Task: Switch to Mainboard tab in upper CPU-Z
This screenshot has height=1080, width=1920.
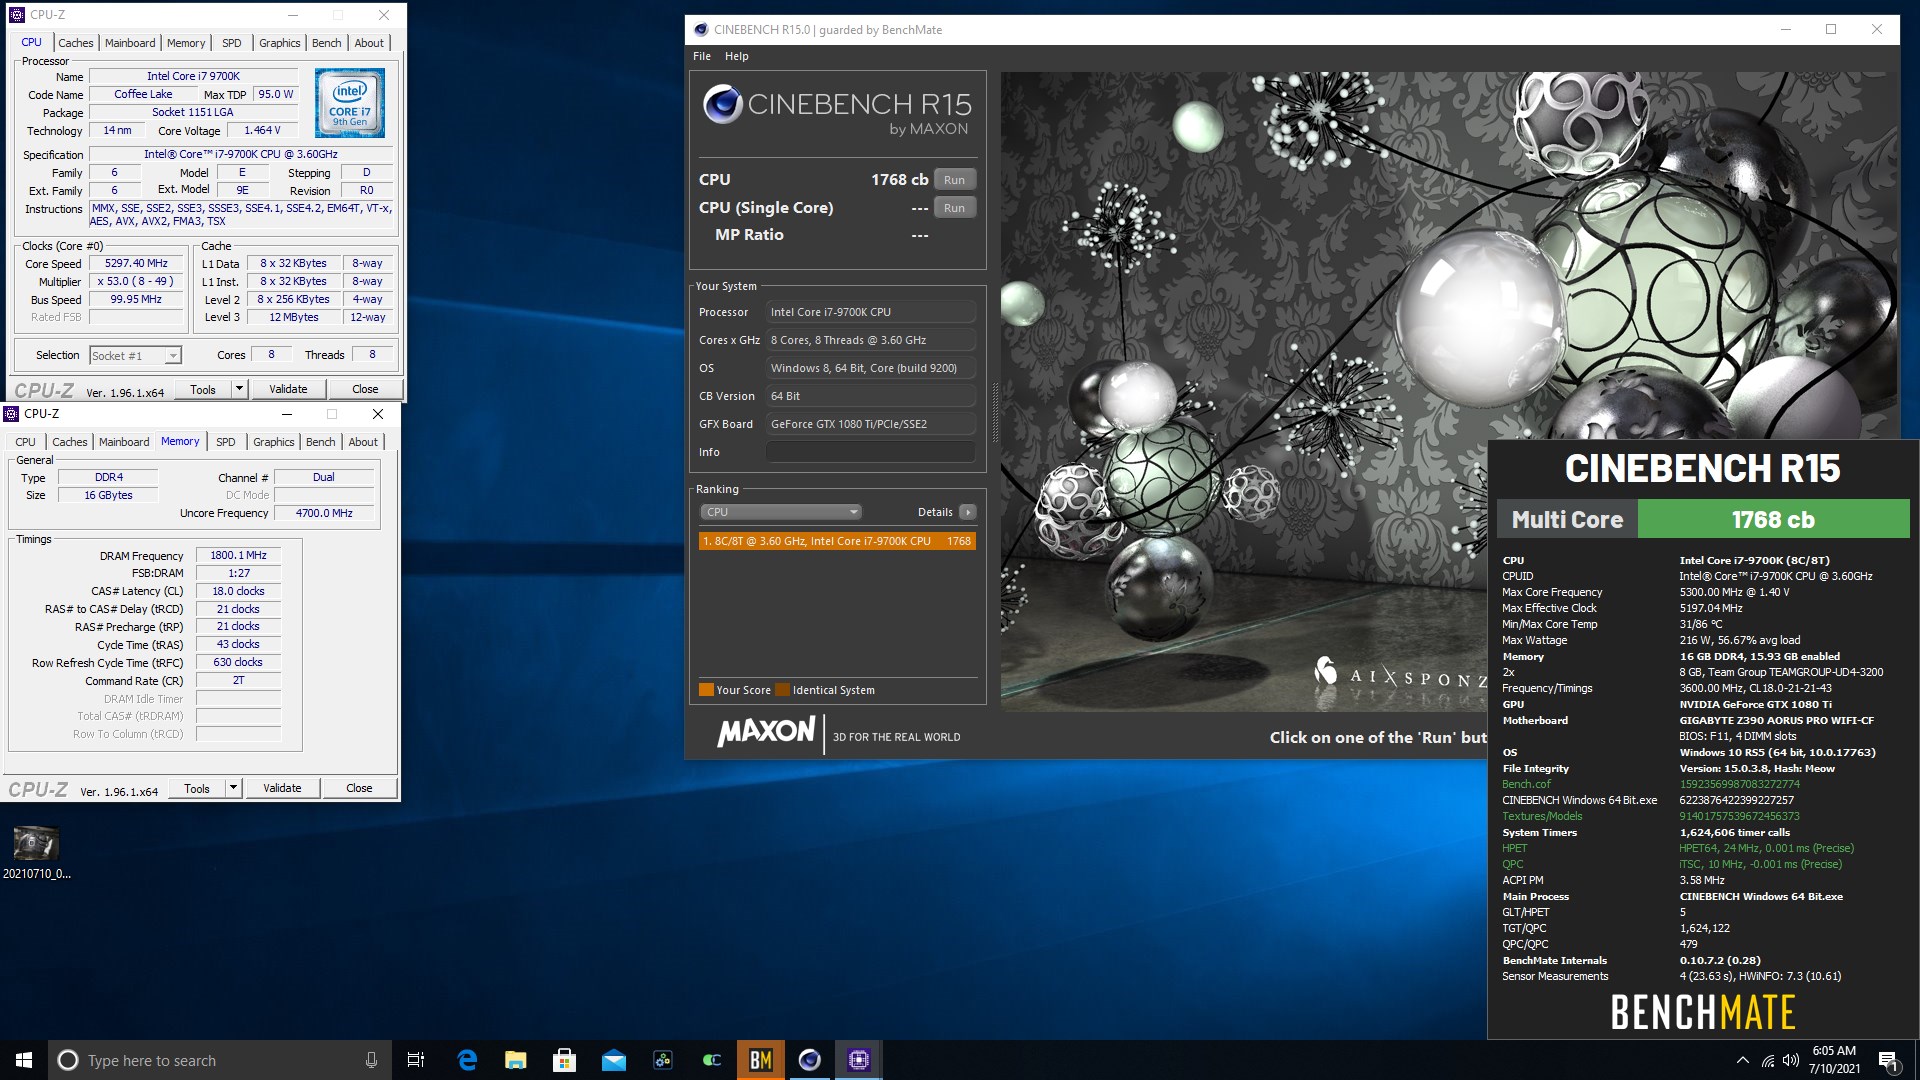Action: point(130,43)
